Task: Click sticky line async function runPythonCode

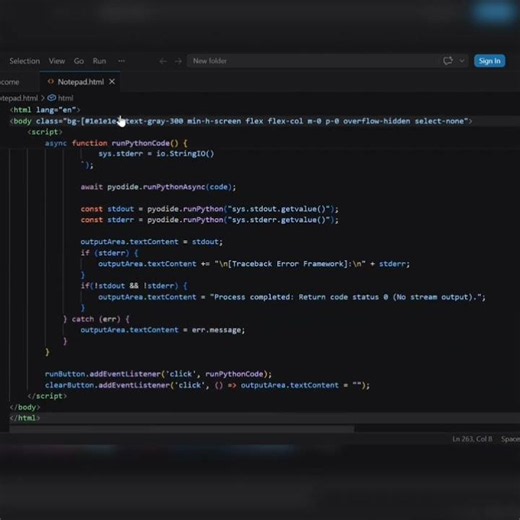Action: 116,143
